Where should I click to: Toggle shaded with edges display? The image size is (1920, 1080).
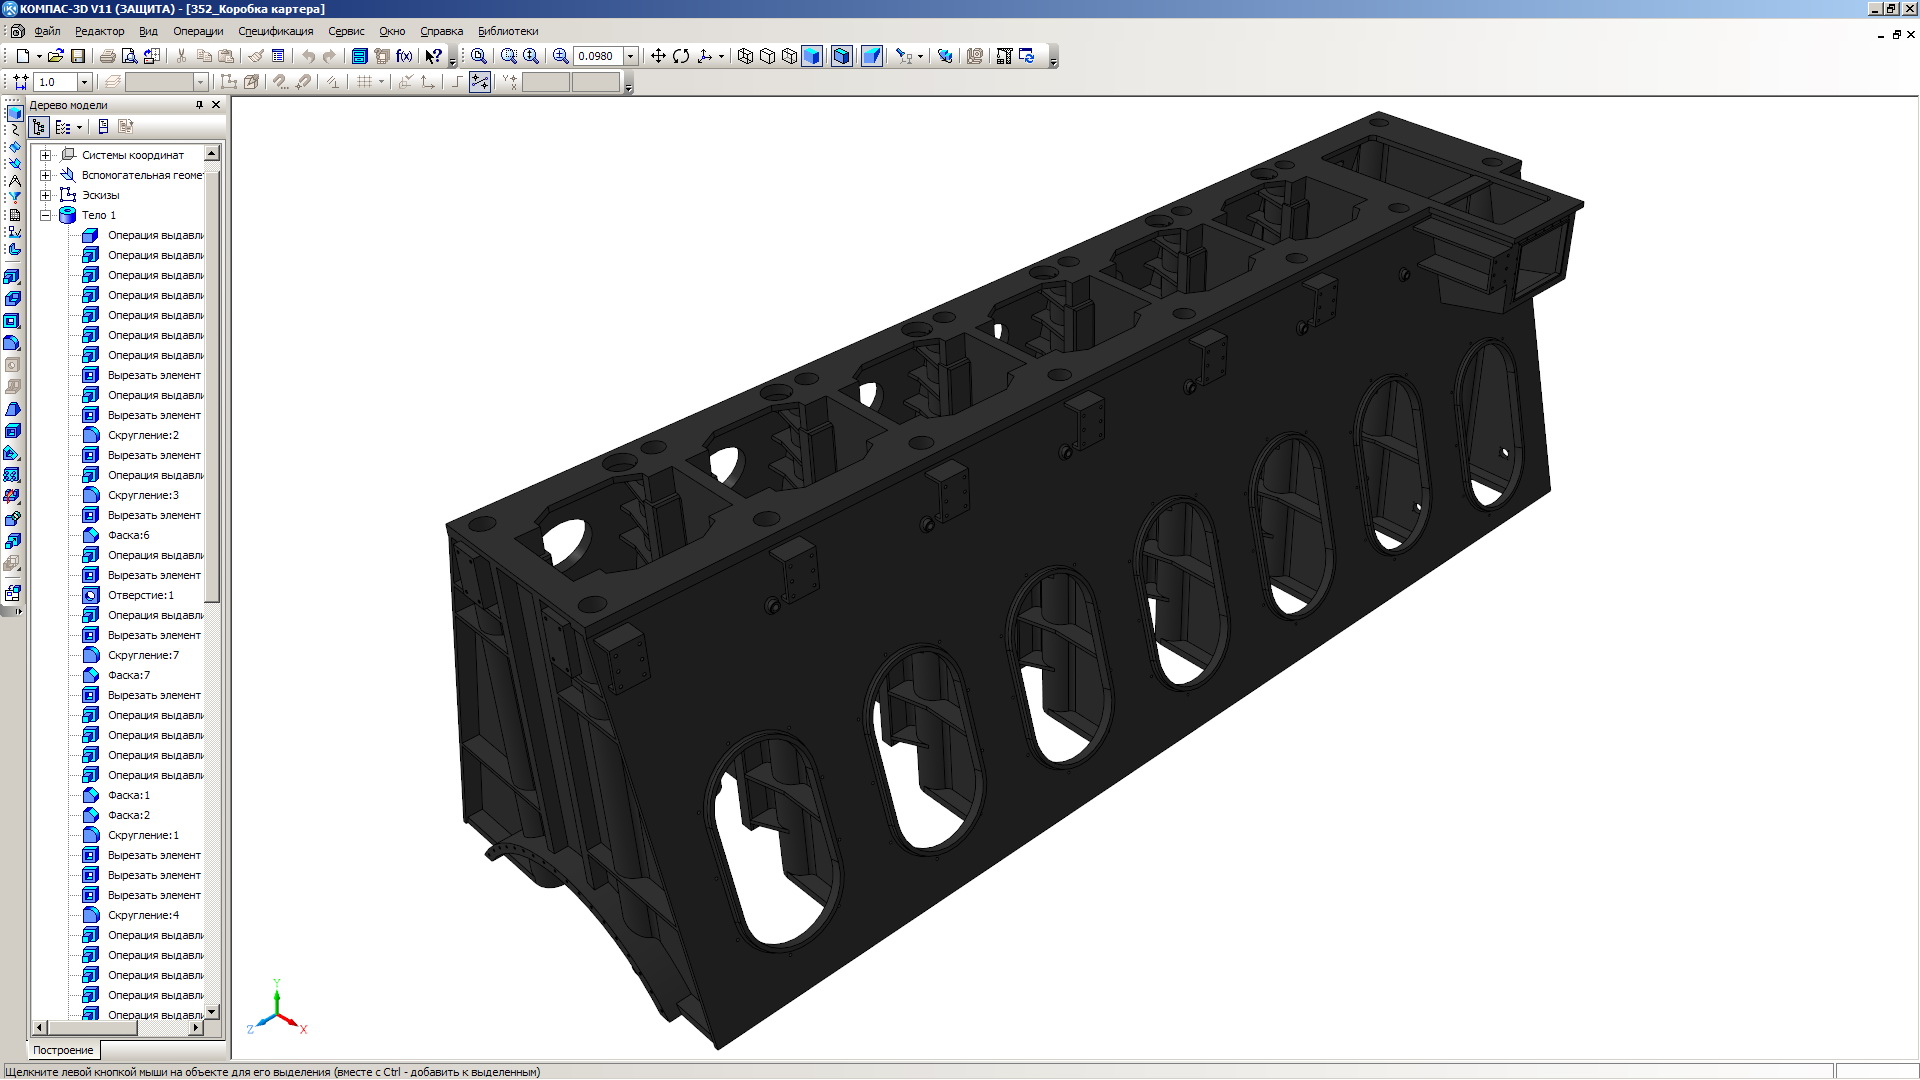tap(842, 56)
